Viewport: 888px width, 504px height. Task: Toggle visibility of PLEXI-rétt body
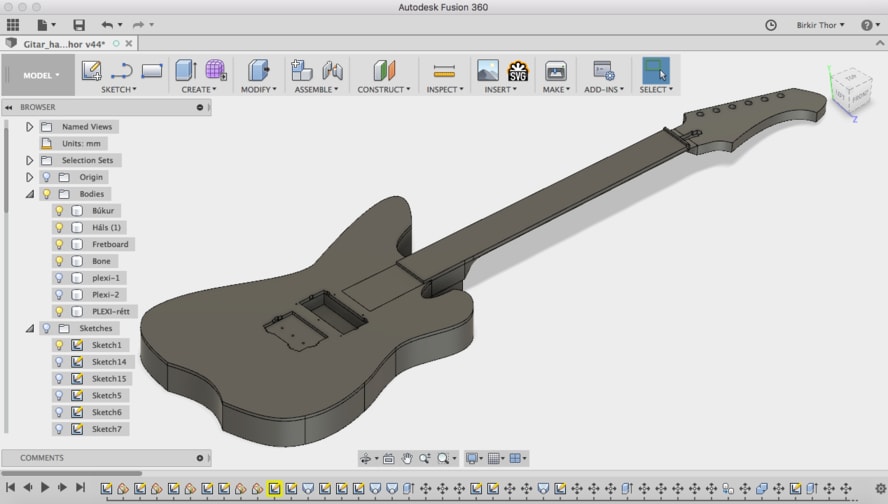pos(59,311)
